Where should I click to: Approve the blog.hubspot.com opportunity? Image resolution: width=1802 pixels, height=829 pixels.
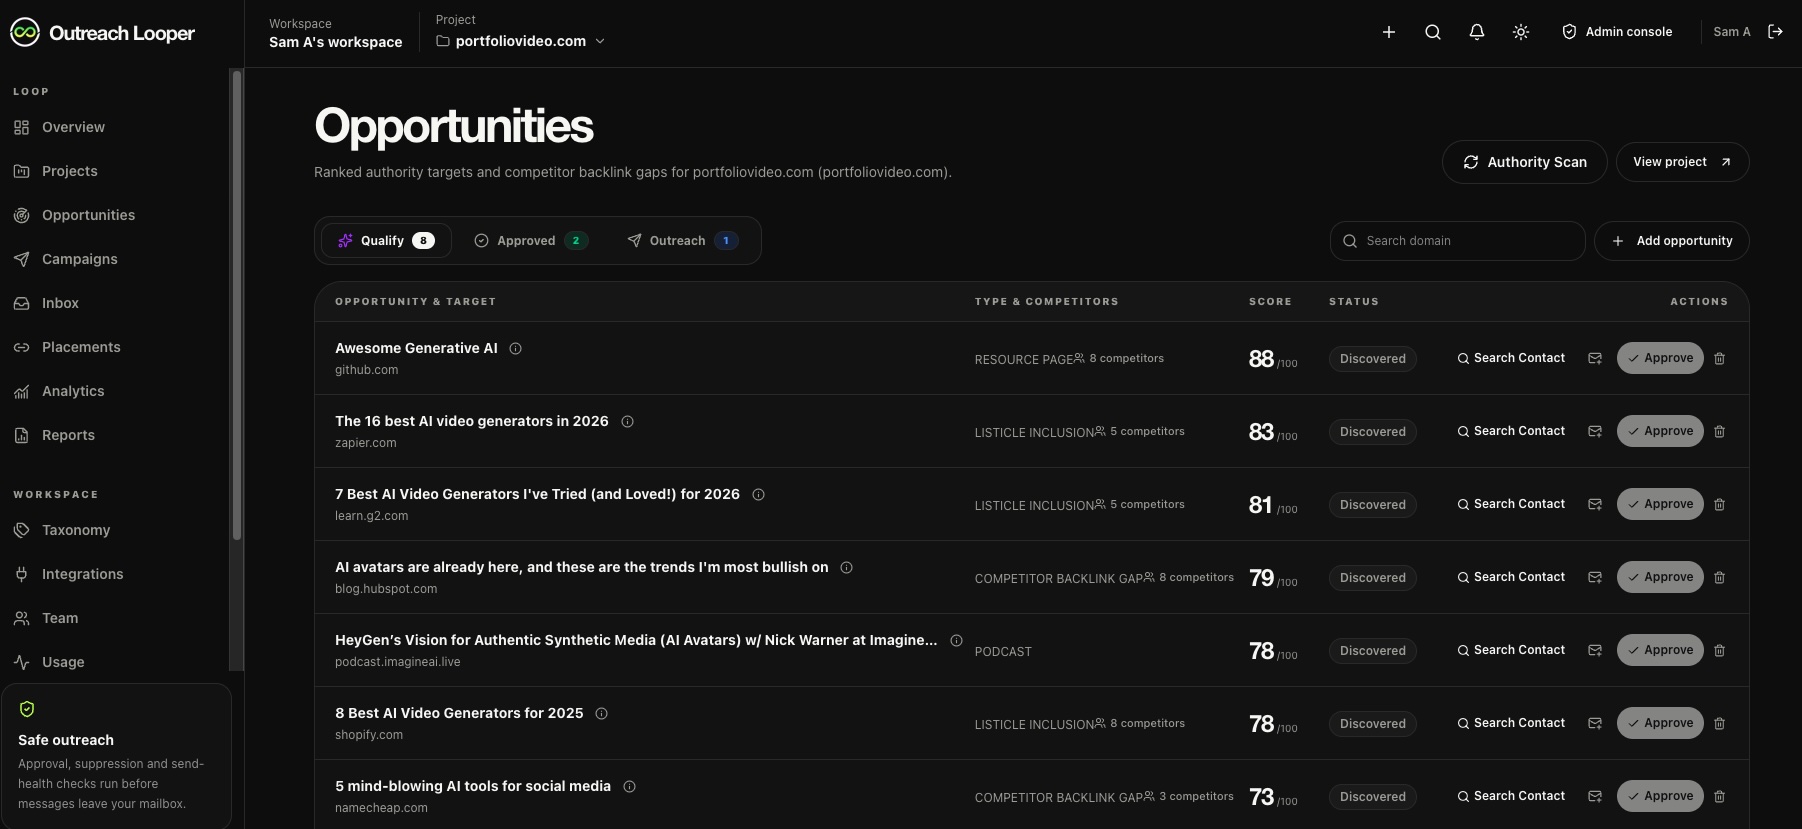click(x=1660, y=577)
